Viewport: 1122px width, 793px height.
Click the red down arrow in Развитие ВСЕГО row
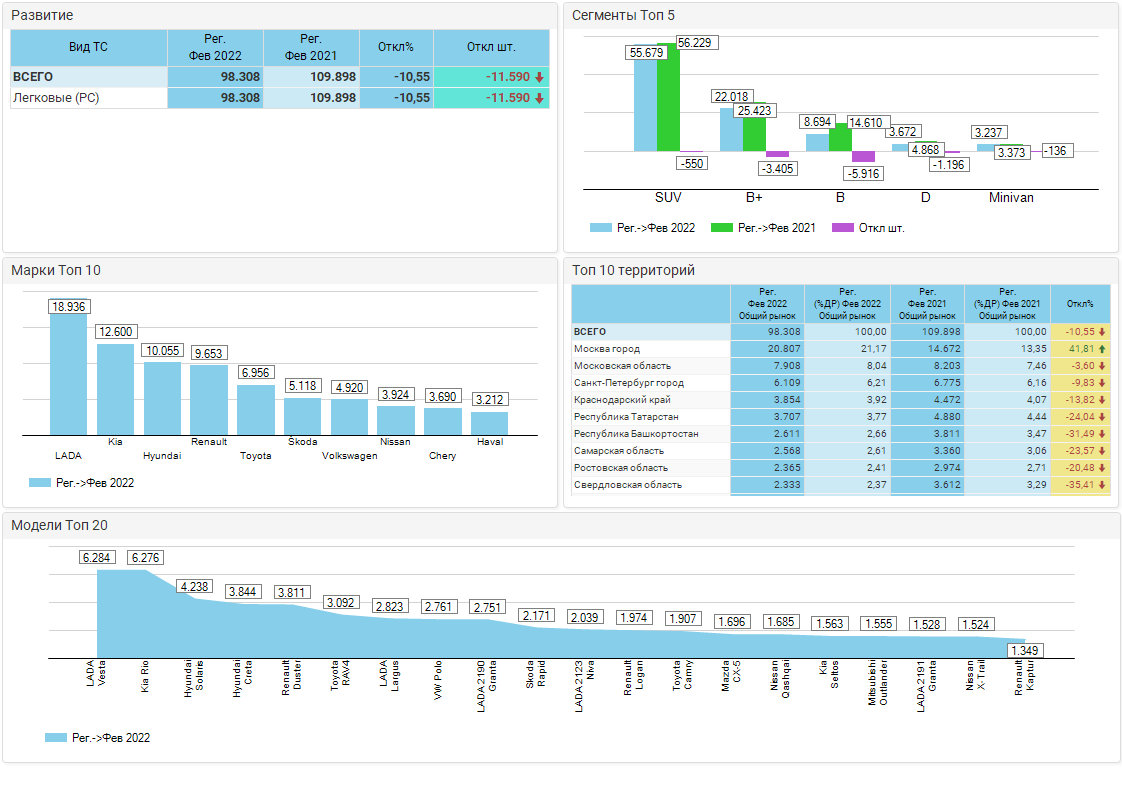click(x=540, y=77)
